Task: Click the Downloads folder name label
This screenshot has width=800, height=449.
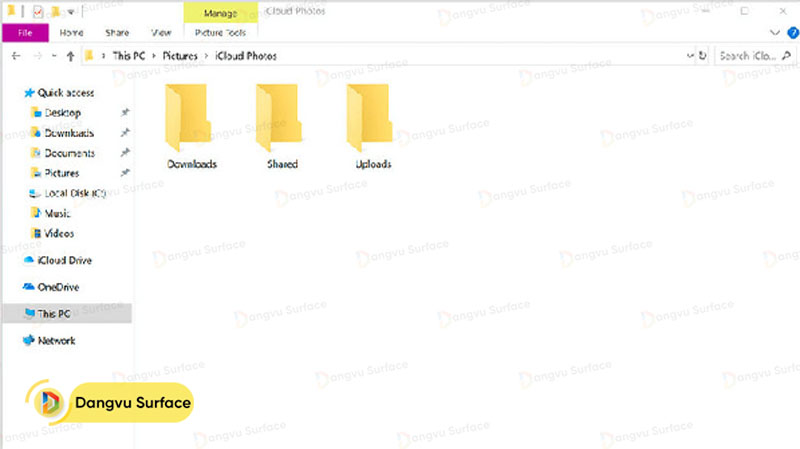Action: click(192, 164)
